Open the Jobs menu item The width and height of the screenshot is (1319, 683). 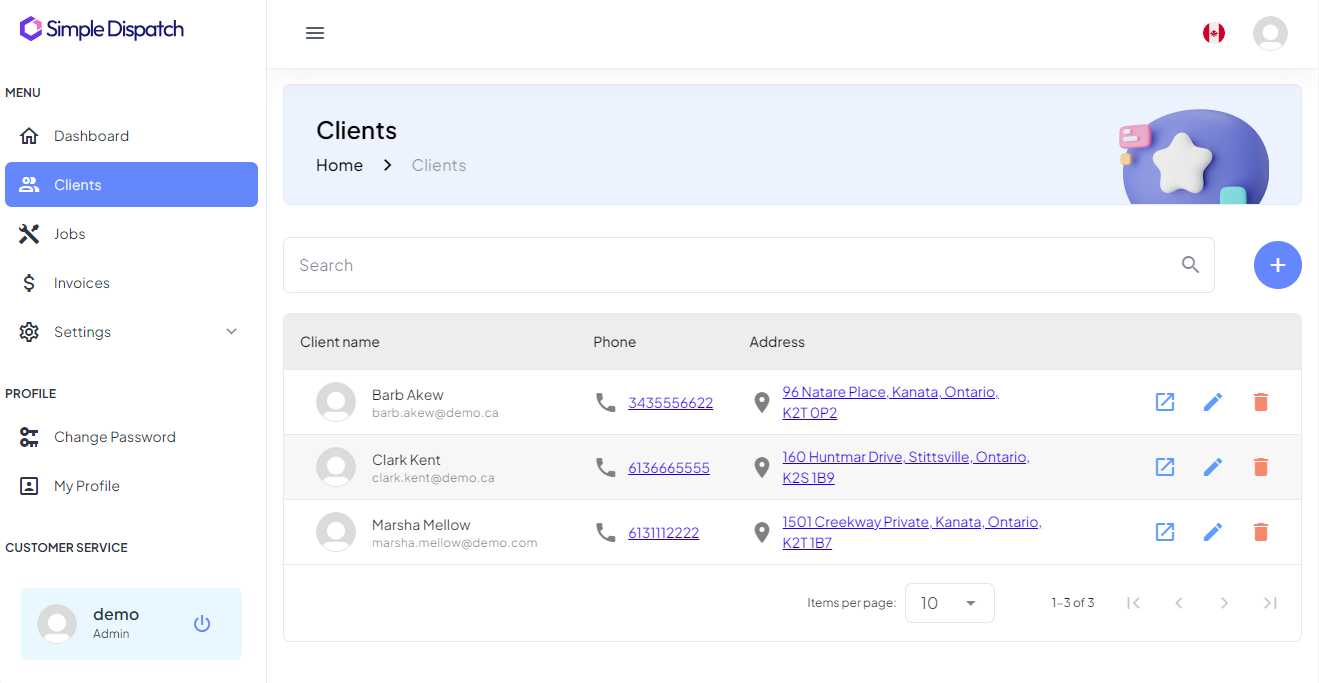point(70,234)
